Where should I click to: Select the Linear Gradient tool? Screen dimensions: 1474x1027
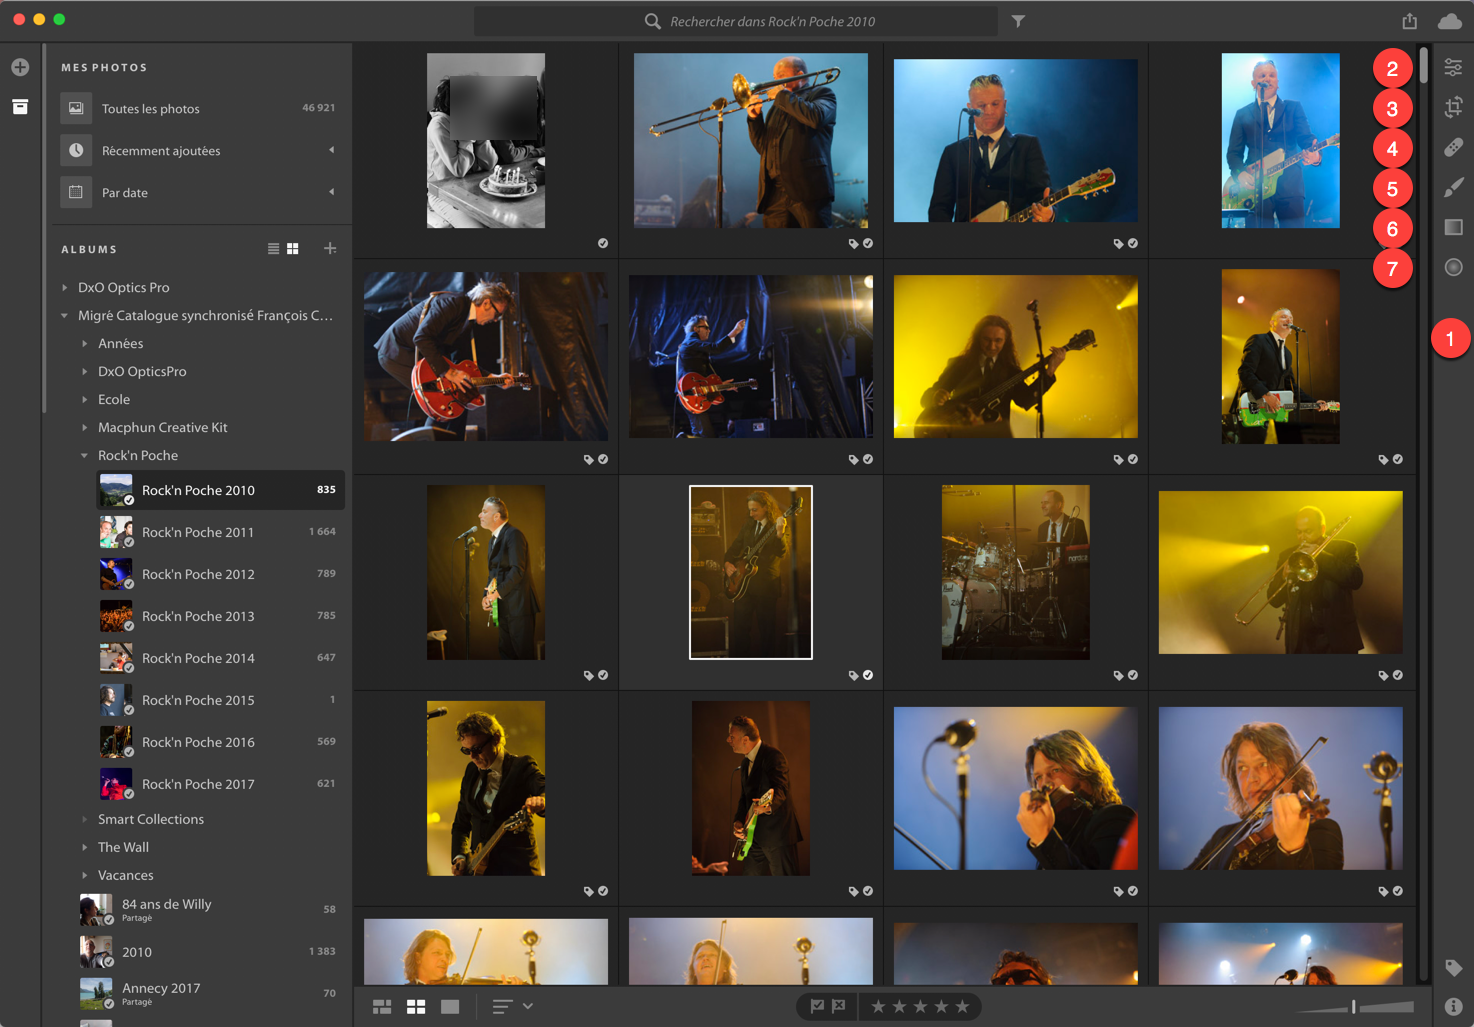[x=1453, y=227]
